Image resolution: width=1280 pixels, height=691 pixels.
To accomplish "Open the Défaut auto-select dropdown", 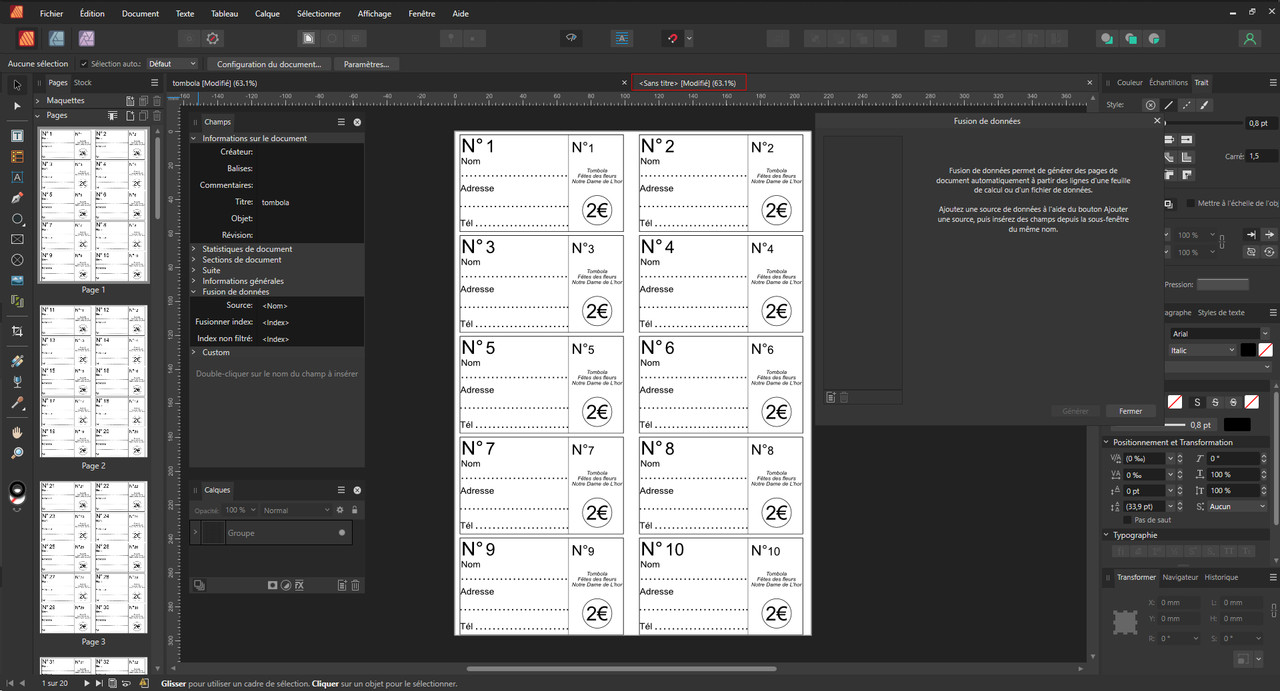I will pos(171,64).
